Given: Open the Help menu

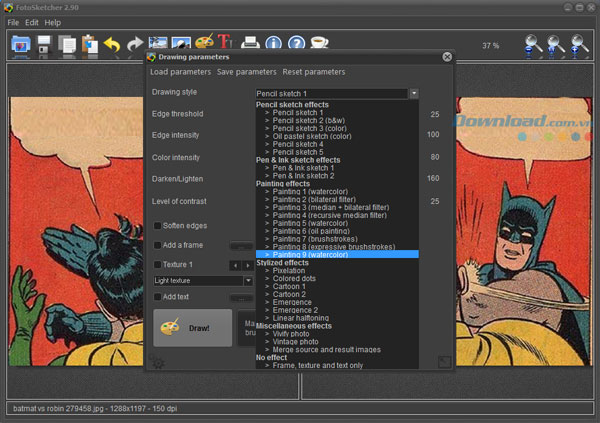Looking at the screenshot, I should 52,23.
